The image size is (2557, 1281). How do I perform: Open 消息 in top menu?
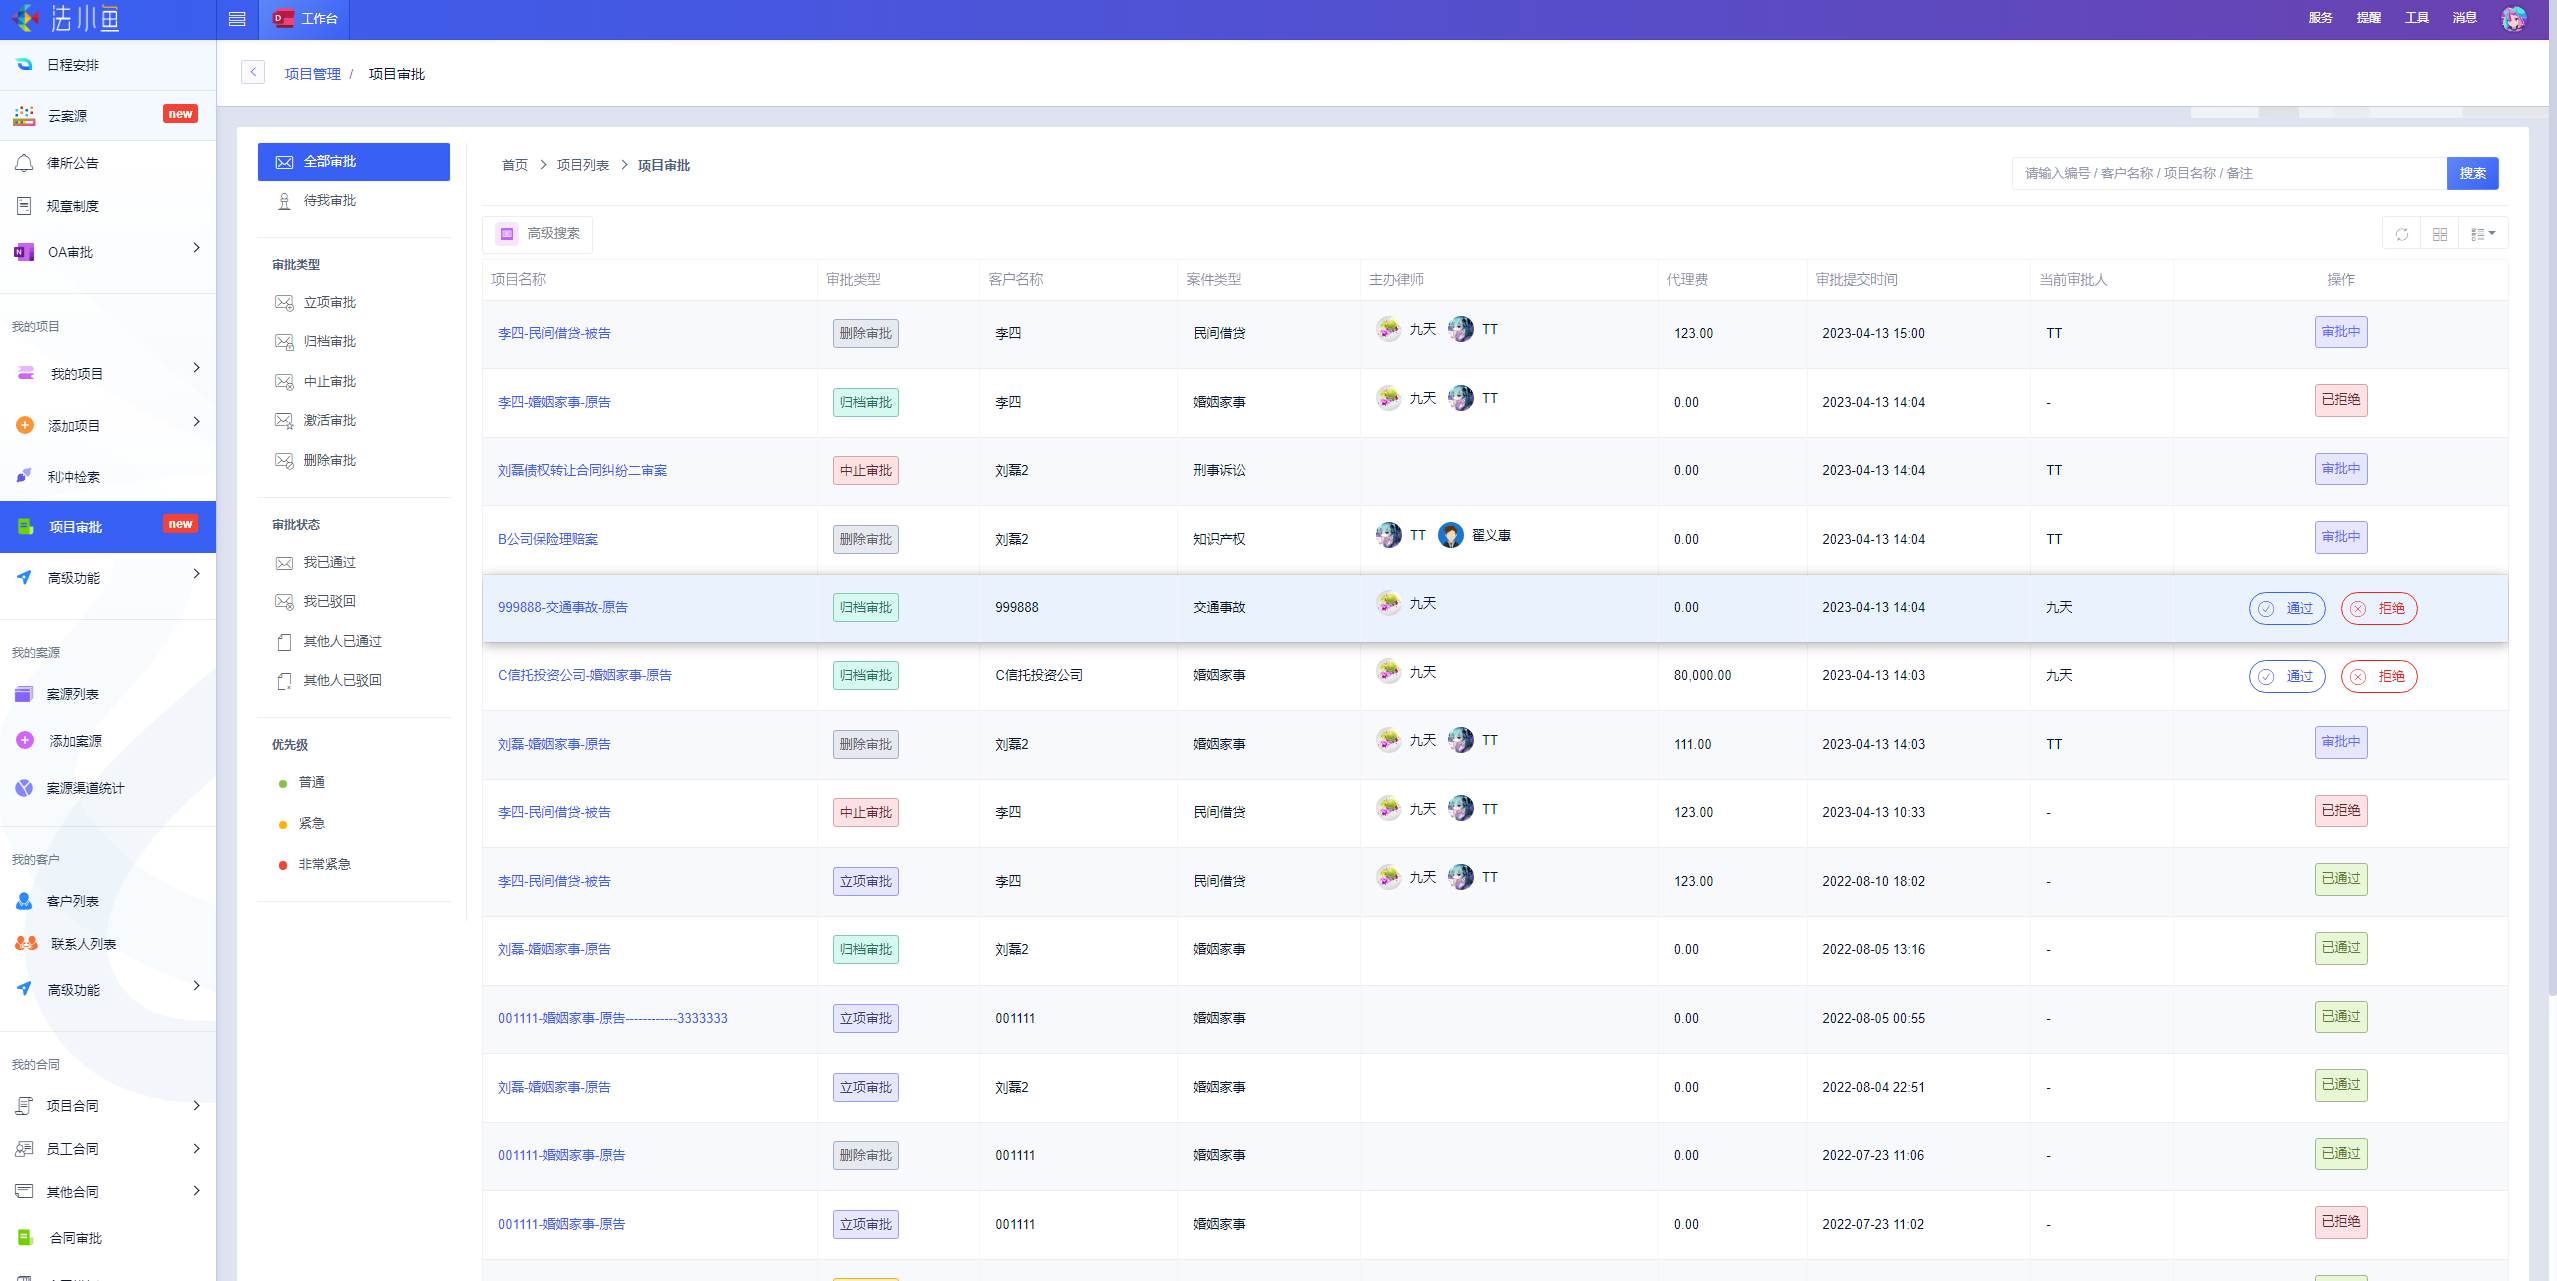[x=2464, y=18]
